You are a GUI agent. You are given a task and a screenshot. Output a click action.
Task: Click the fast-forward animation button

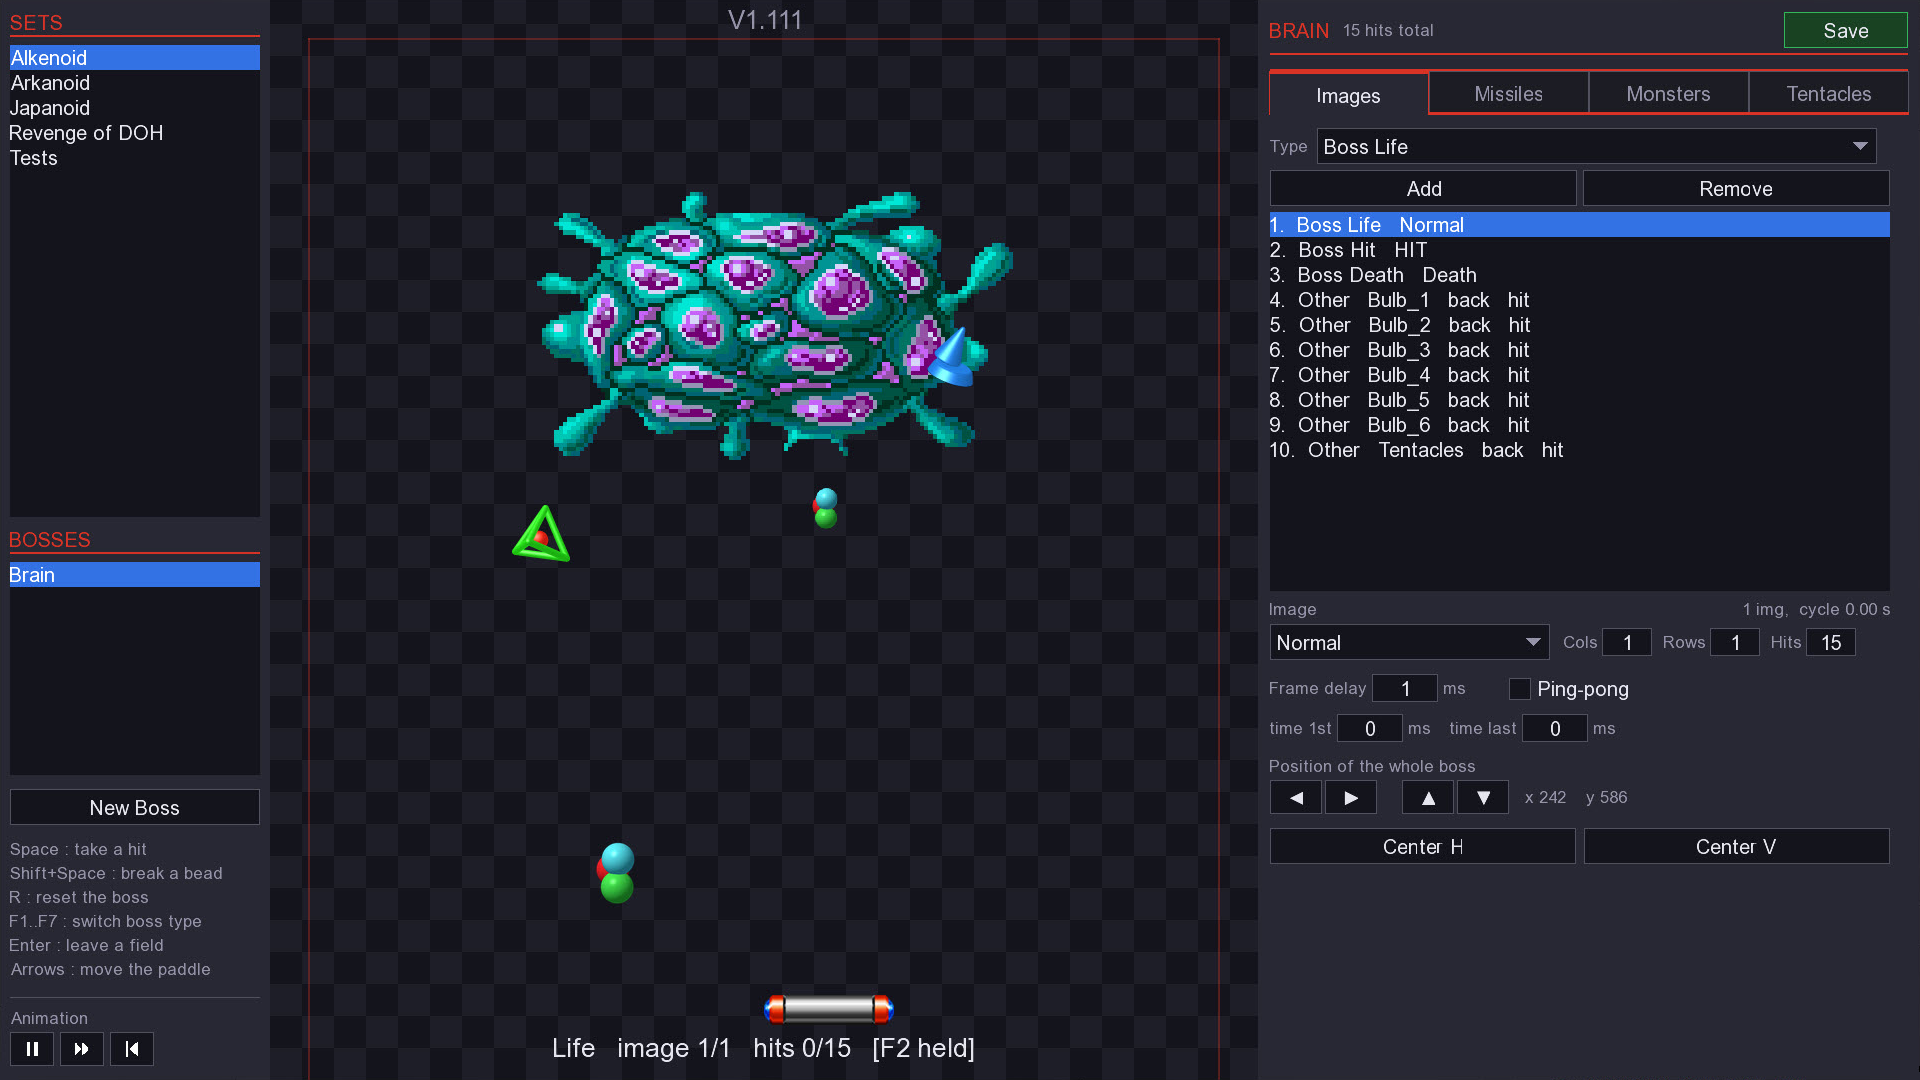pos(82,1049)
